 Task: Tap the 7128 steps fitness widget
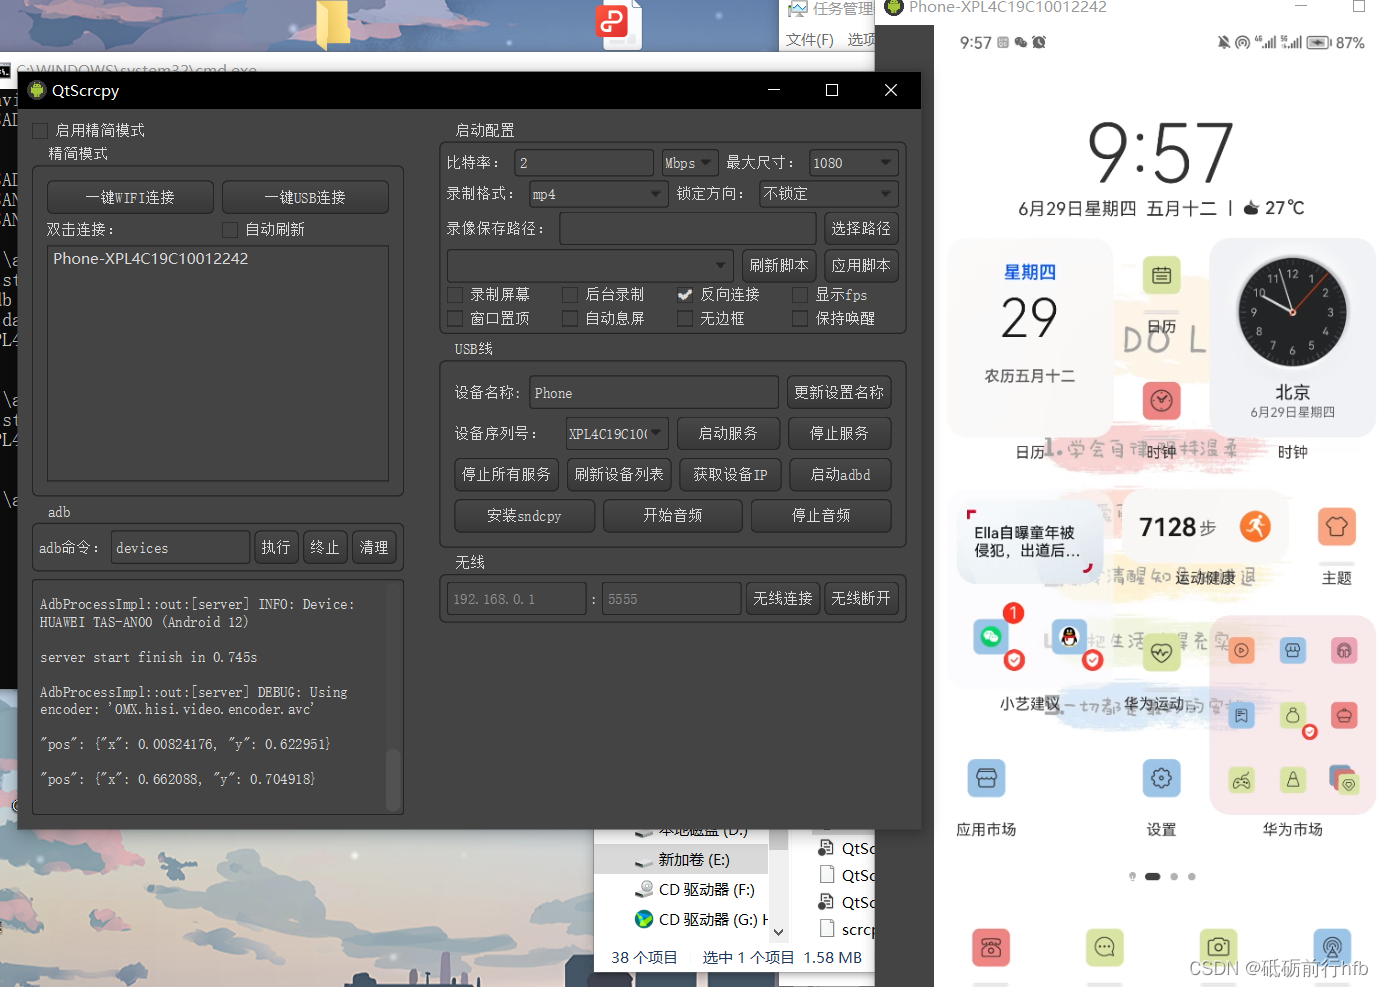coord(1205,527)
